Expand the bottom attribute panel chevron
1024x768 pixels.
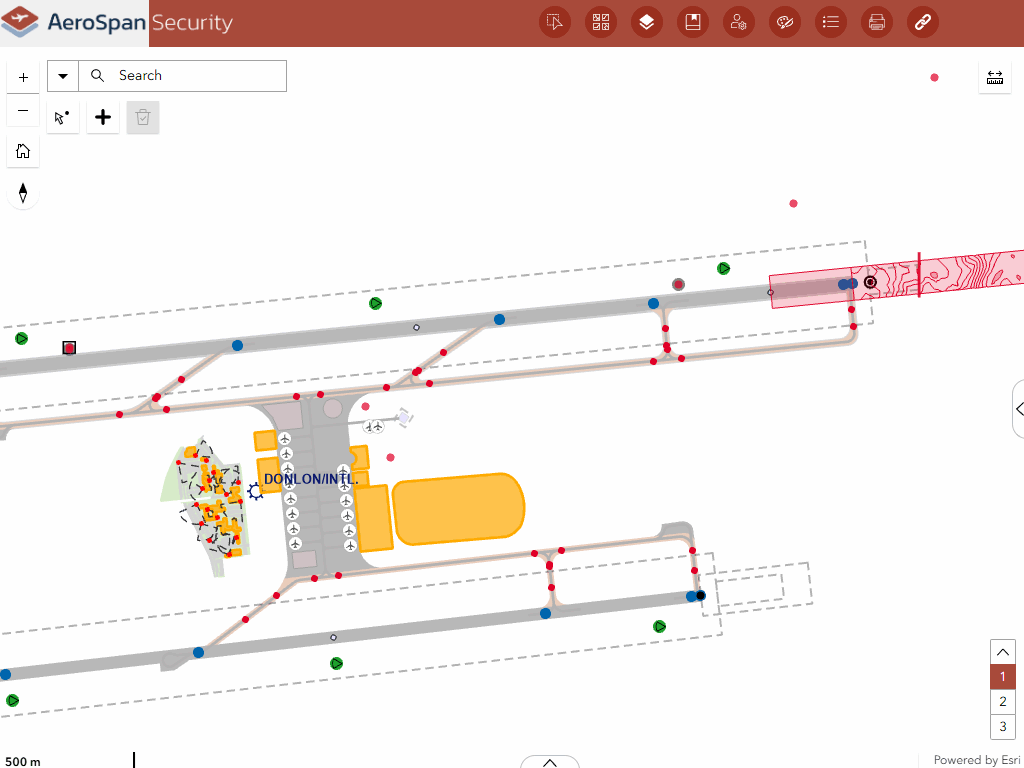tap(550, 762)
